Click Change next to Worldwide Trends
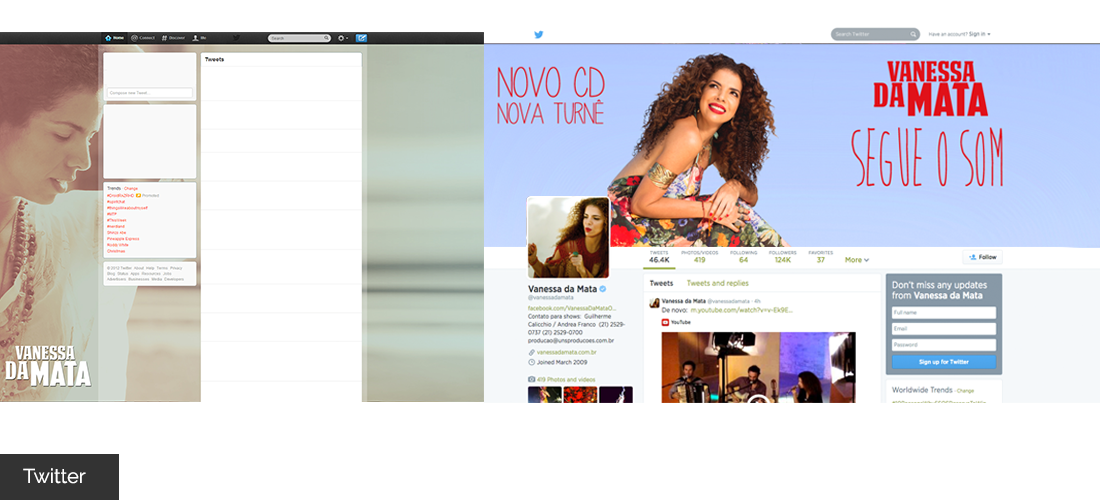The height and width of the screenshot is (500, 1100). click(965, 391)
